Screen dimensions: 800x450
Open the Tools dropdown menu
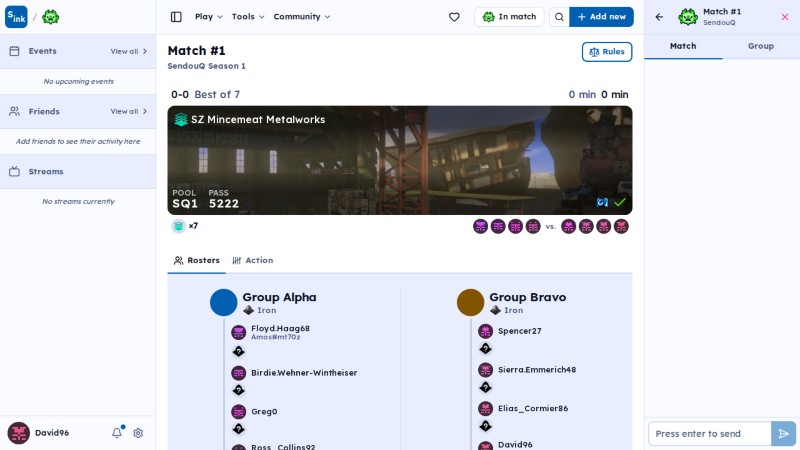248,17
